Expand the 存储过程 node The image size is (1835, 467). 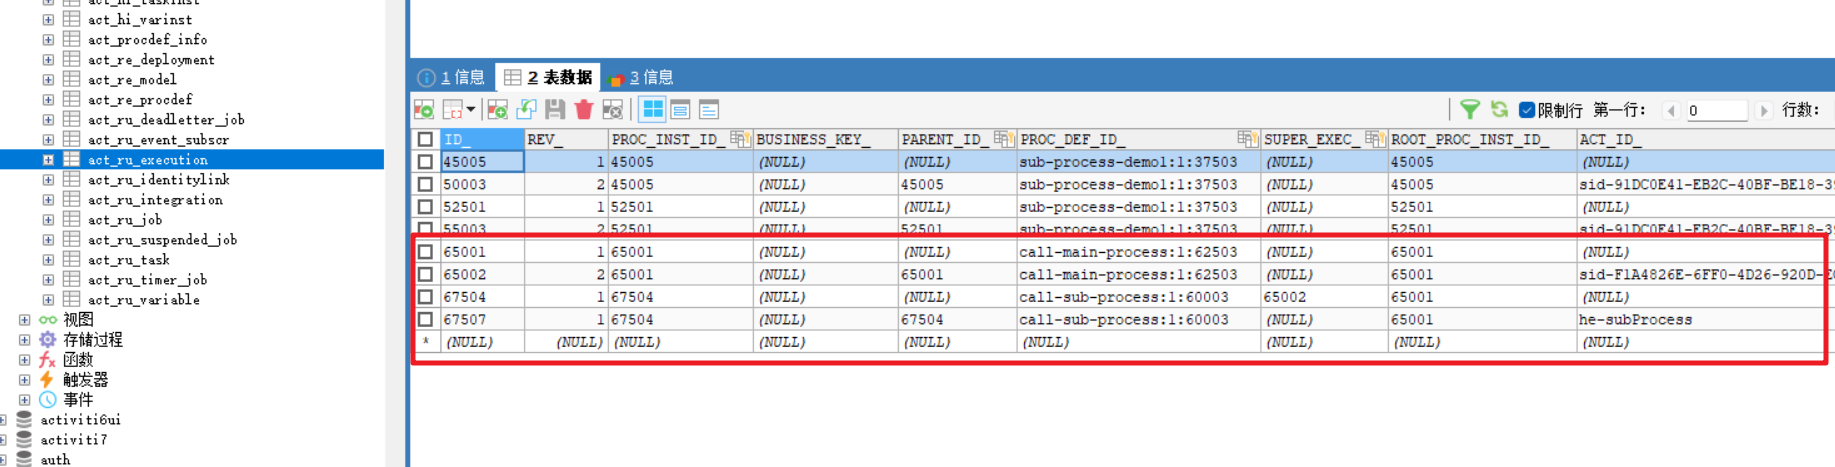(x=24, y=339)
